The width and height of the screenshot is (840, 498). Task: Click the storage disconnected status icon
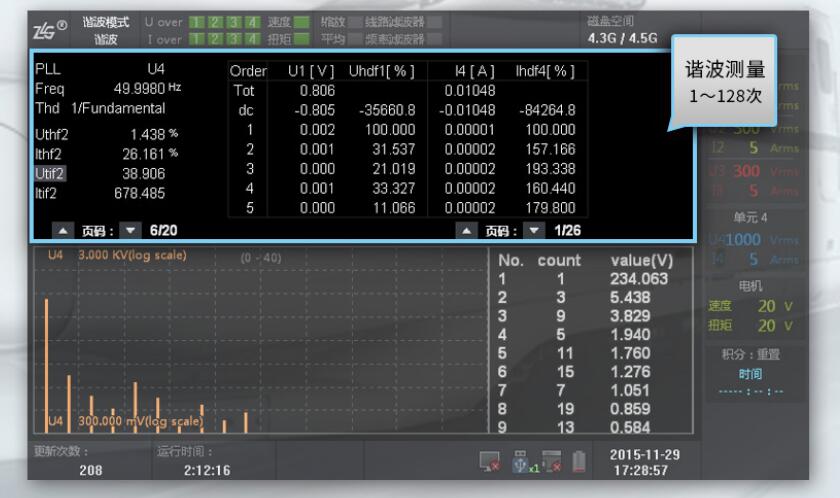[x=551, y=461]
